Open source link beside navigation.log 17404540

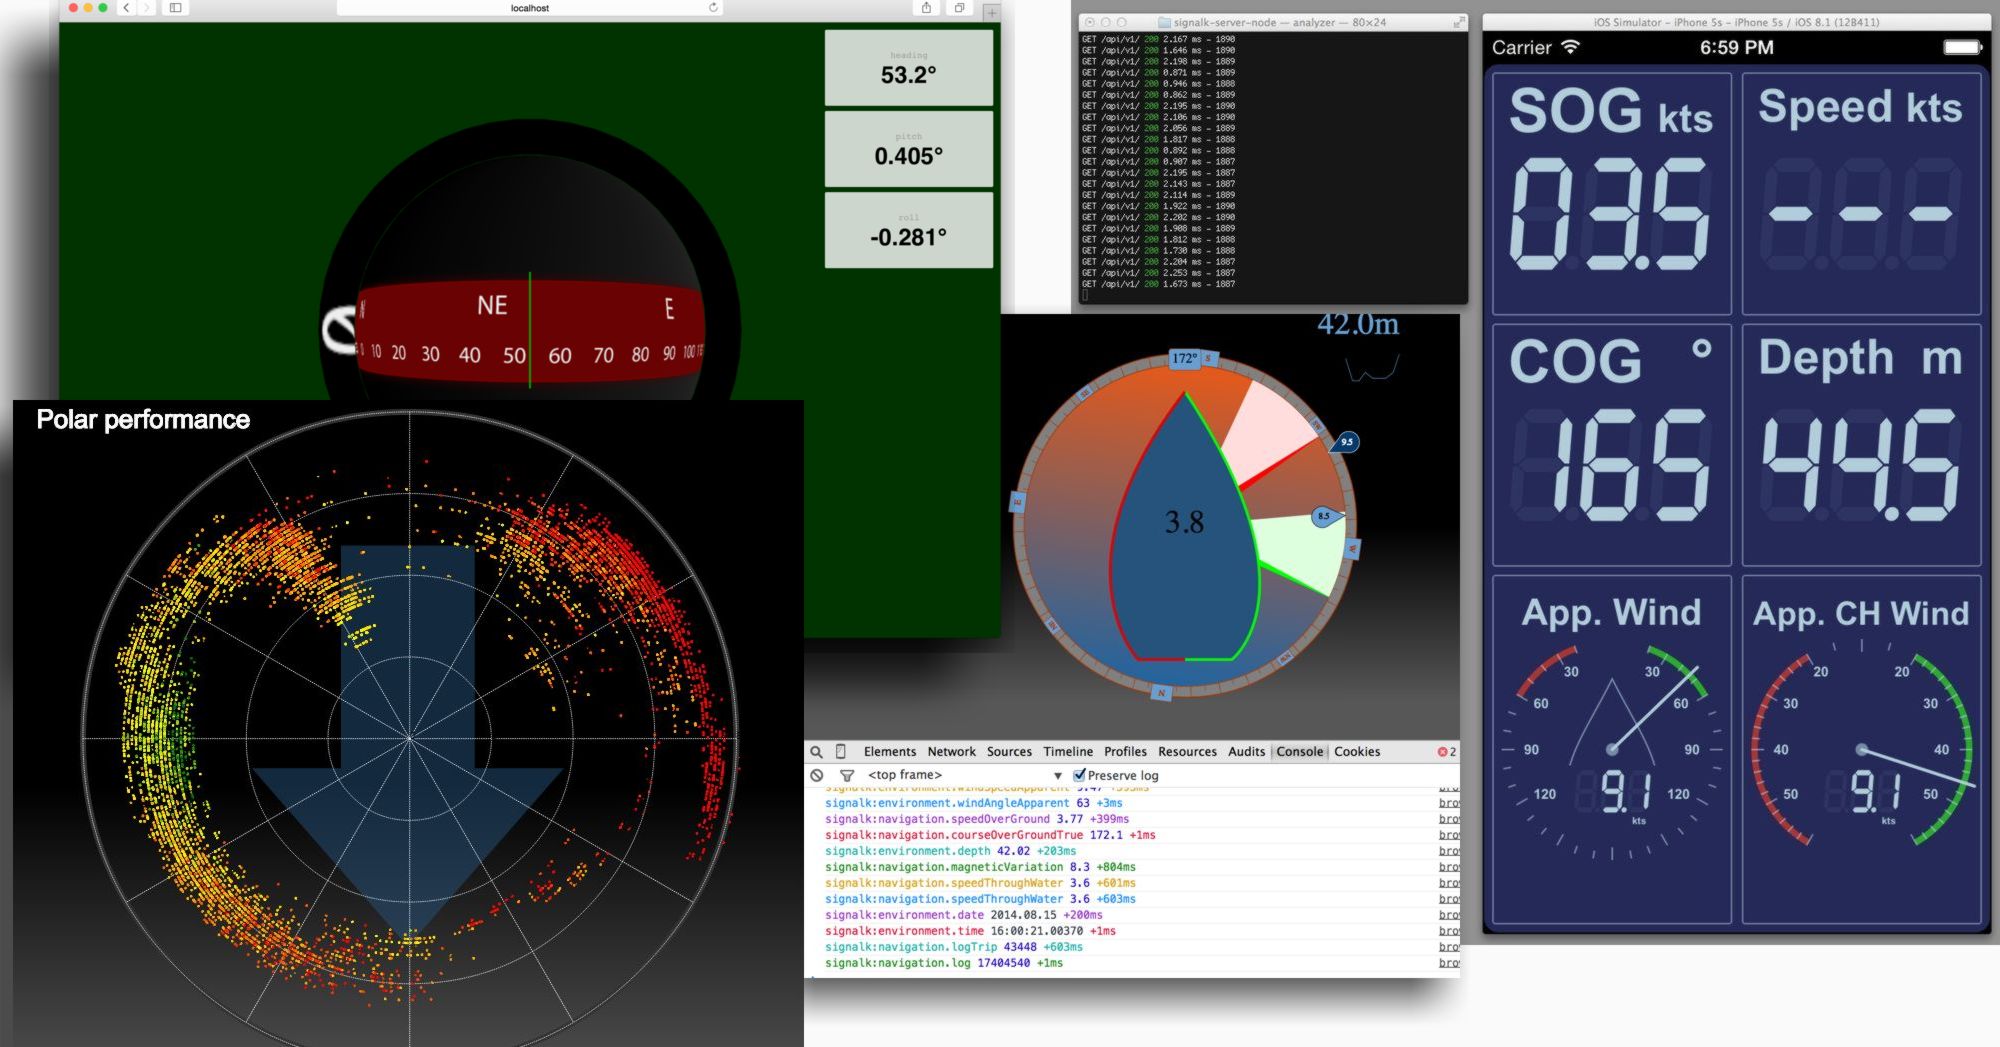click(1449, 963)
